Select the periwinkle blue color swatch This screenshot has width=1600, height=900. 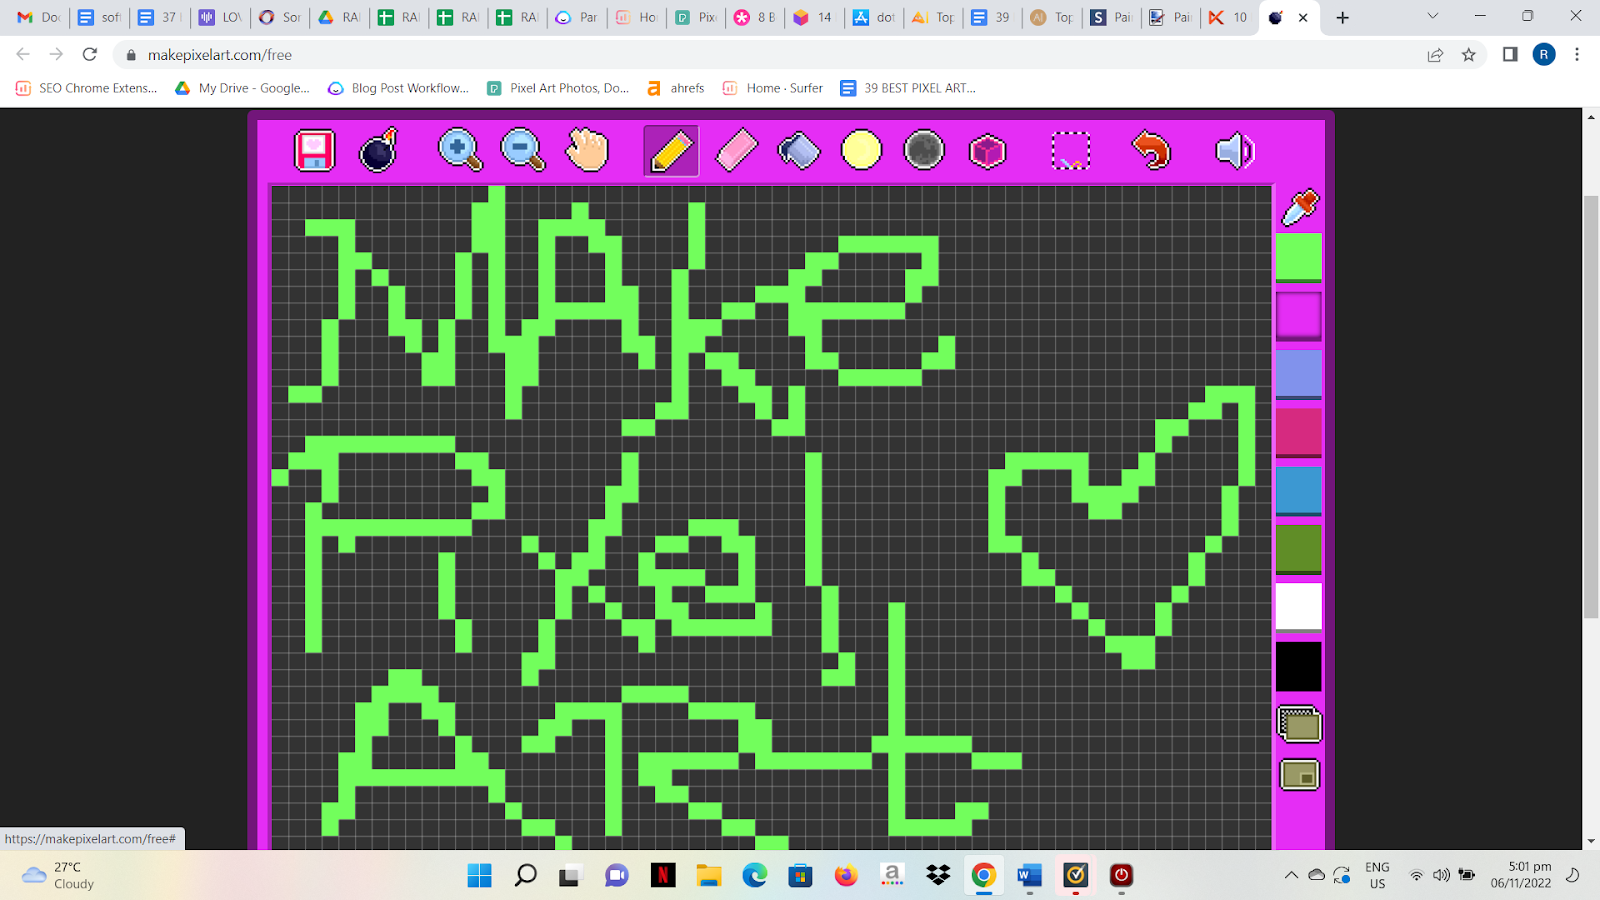pyautogui.click(x=1299, y=374)
